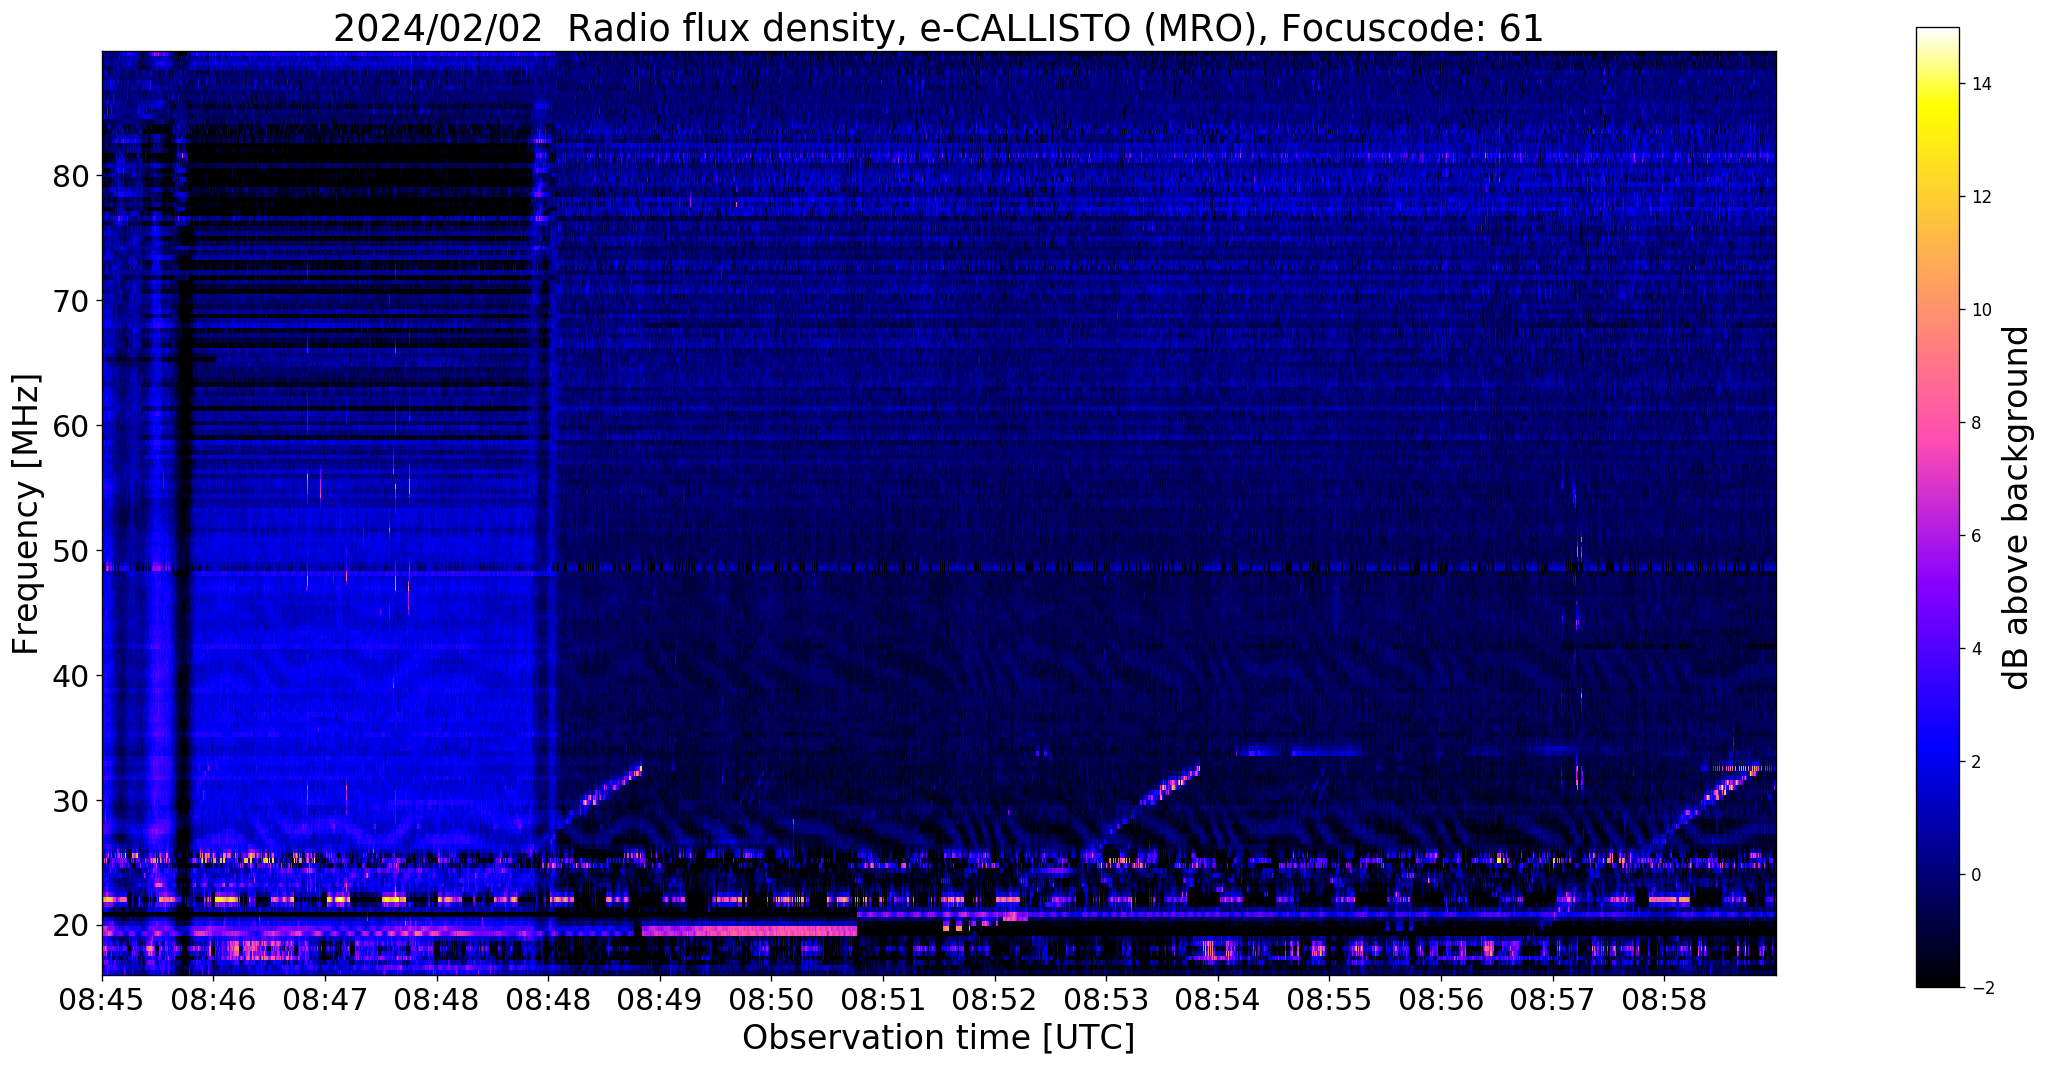Click the 50 MHz frequency tick label
Viewport: 2047px width, 1067px height.
(70, 551)
